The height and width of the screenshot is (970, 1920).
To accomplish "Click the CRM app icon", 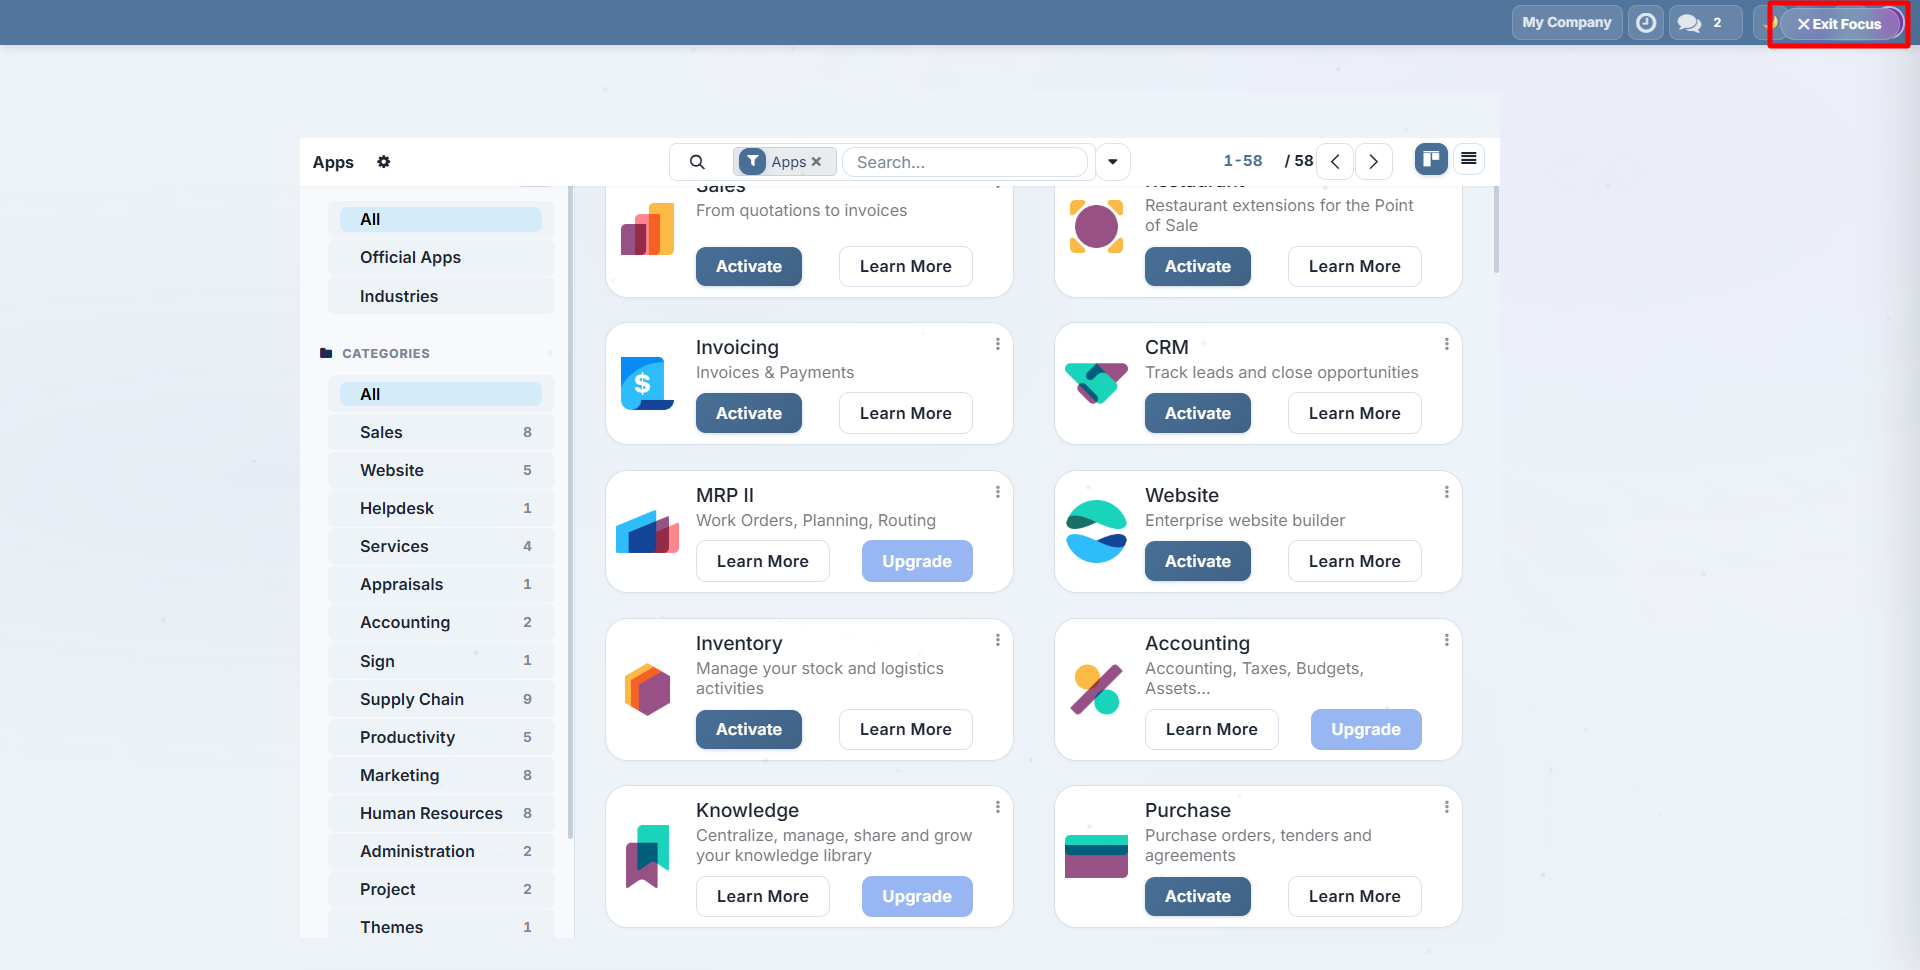I will pyautogui.click(x=1096, y=384).
